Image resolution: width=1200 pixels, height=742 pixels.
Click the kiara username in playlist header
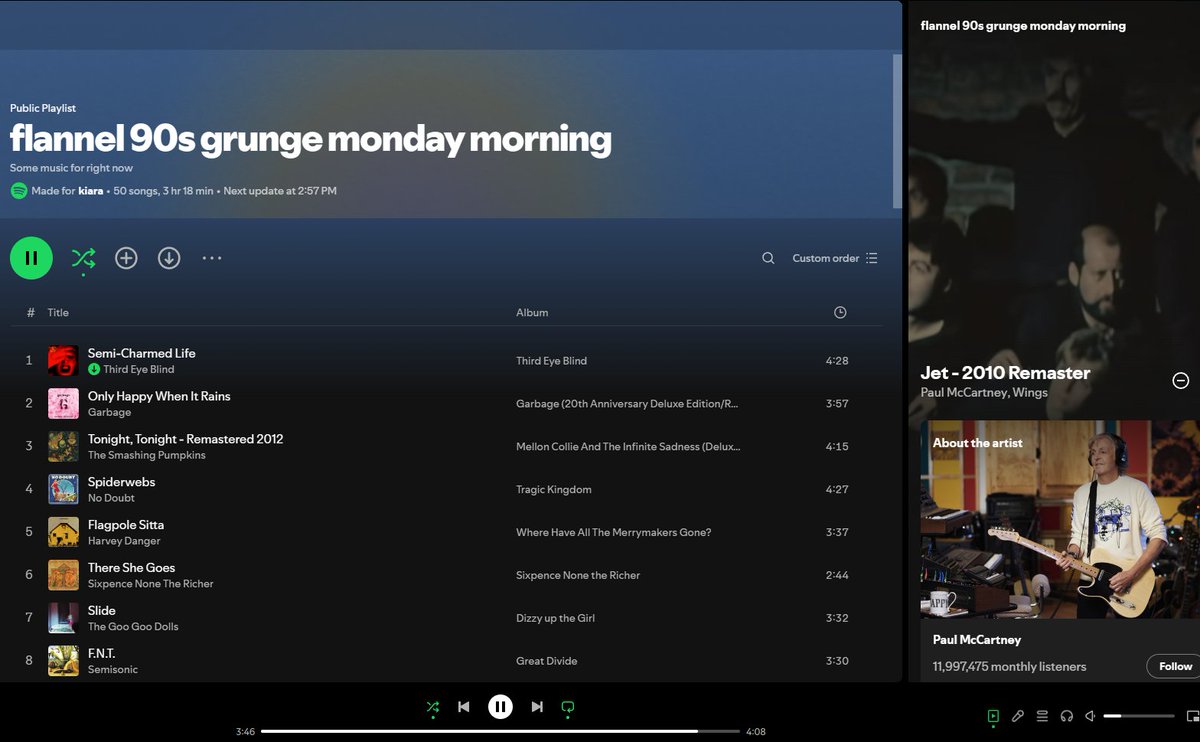[90, 191]
